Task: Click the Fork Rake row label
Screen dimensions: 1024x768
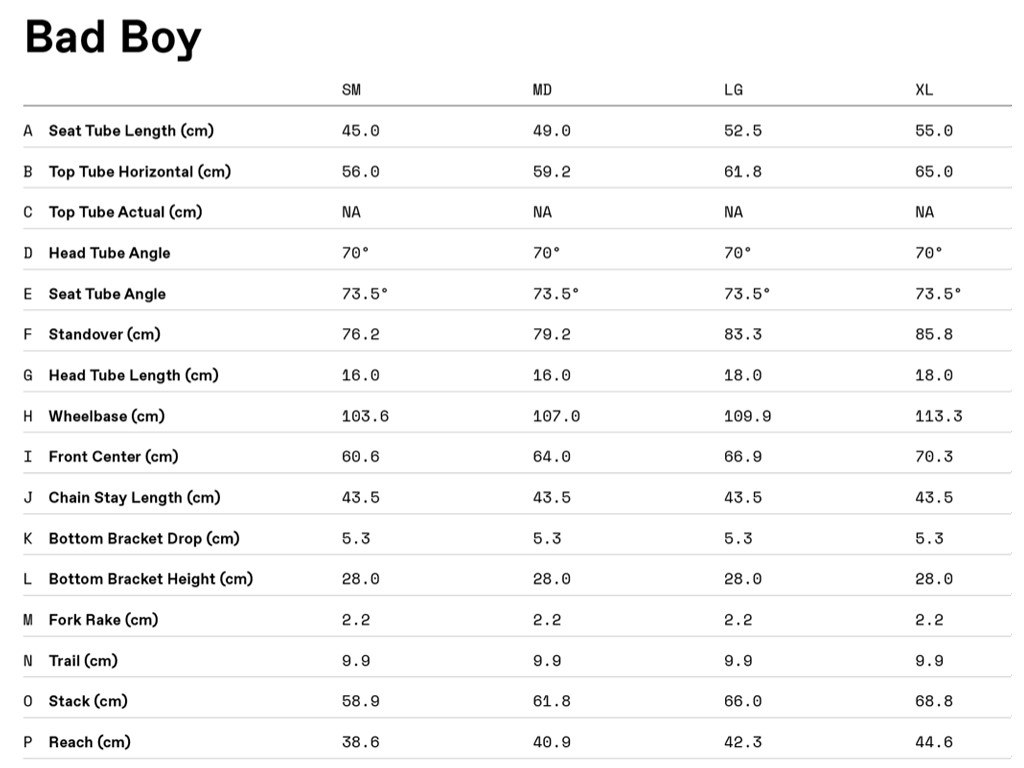Action: (x=103, y=620)
